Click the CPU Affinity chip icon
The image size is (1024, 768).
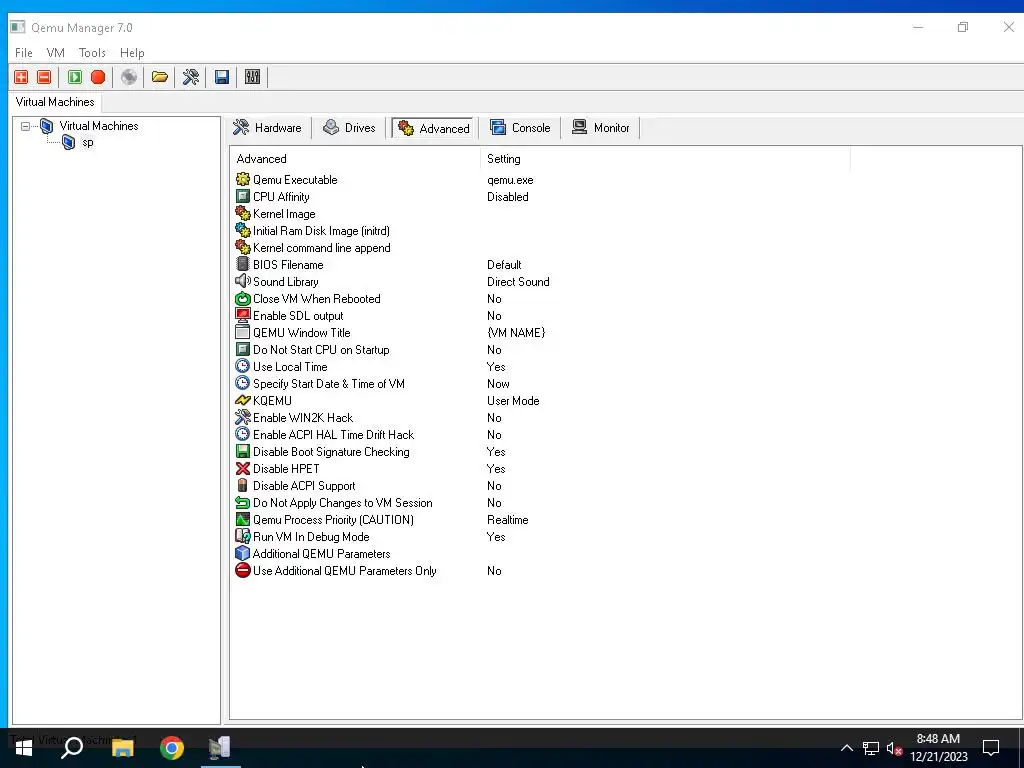coord(242,197)
